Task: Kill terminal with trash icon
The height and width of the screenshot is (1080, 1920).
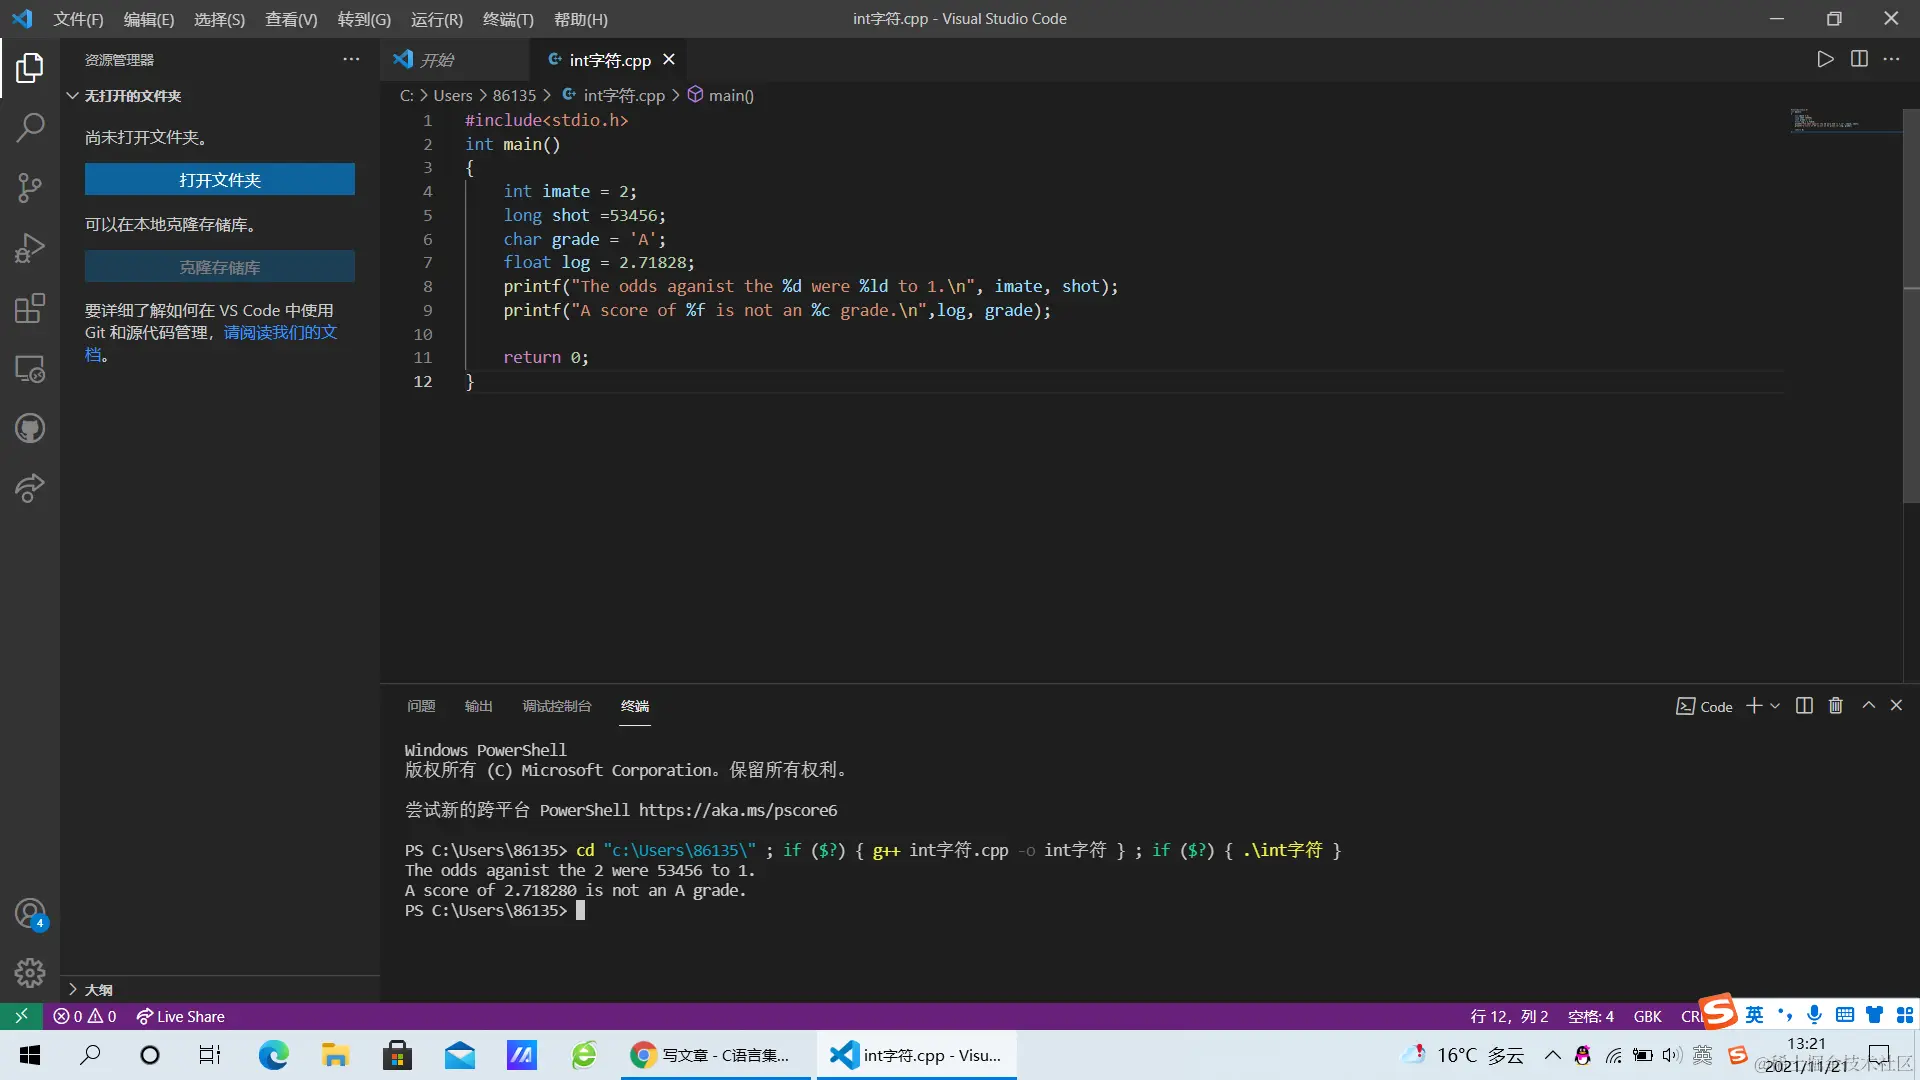Action: (1836, 706)
